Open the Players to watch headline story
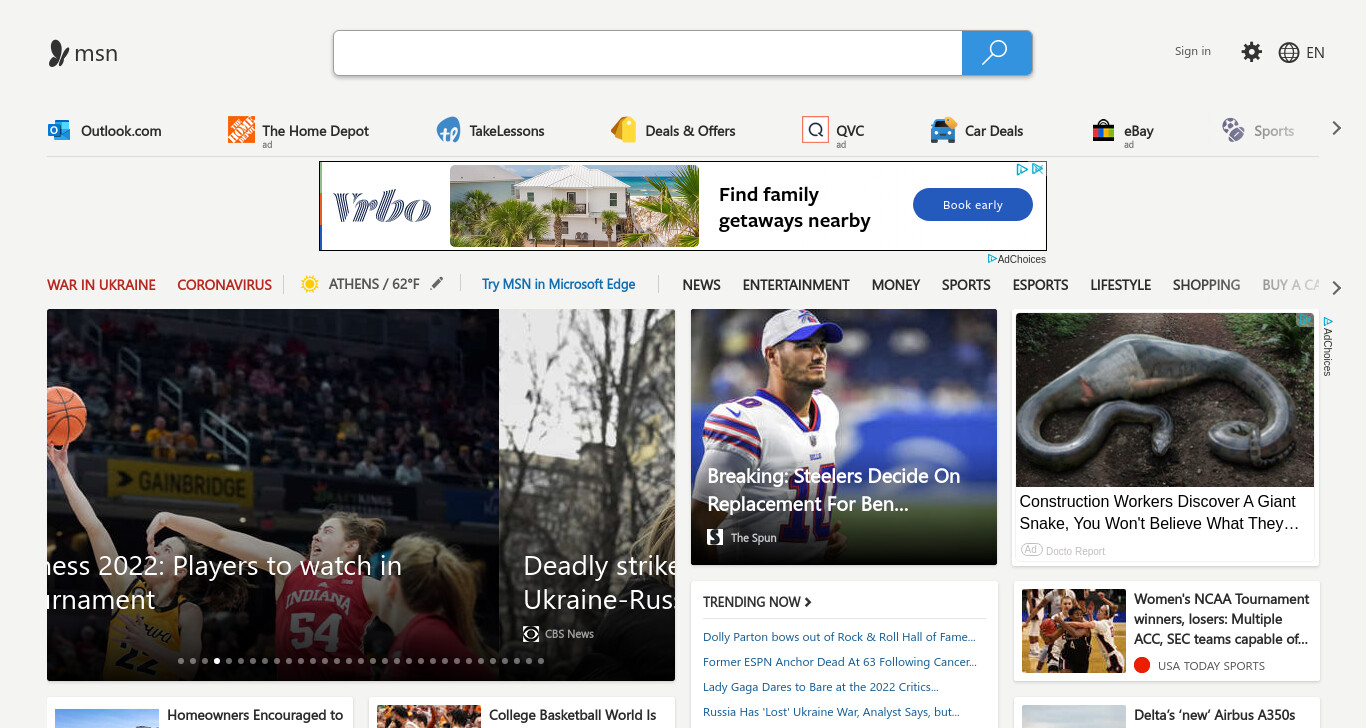 224,583
